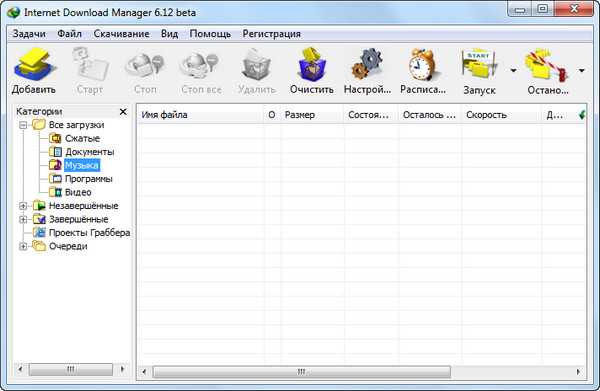Sort by Размер column header

[312, 115]
